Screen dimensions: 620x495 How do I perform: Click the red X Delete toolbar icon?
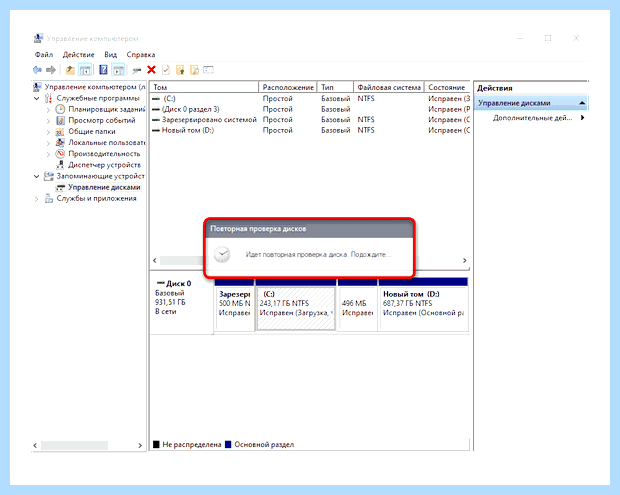click(x=151, y=70)
